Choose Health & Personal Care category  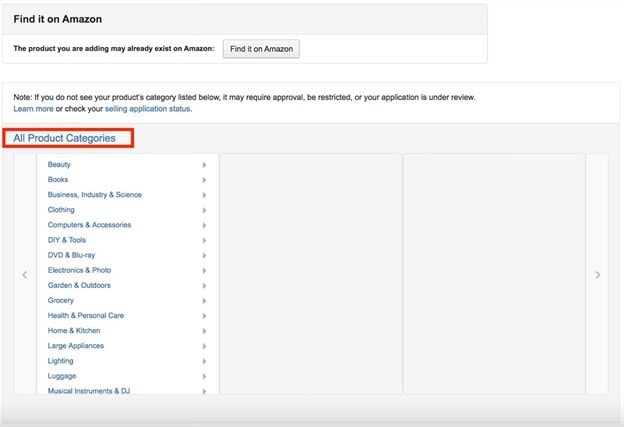click(86, 316)
